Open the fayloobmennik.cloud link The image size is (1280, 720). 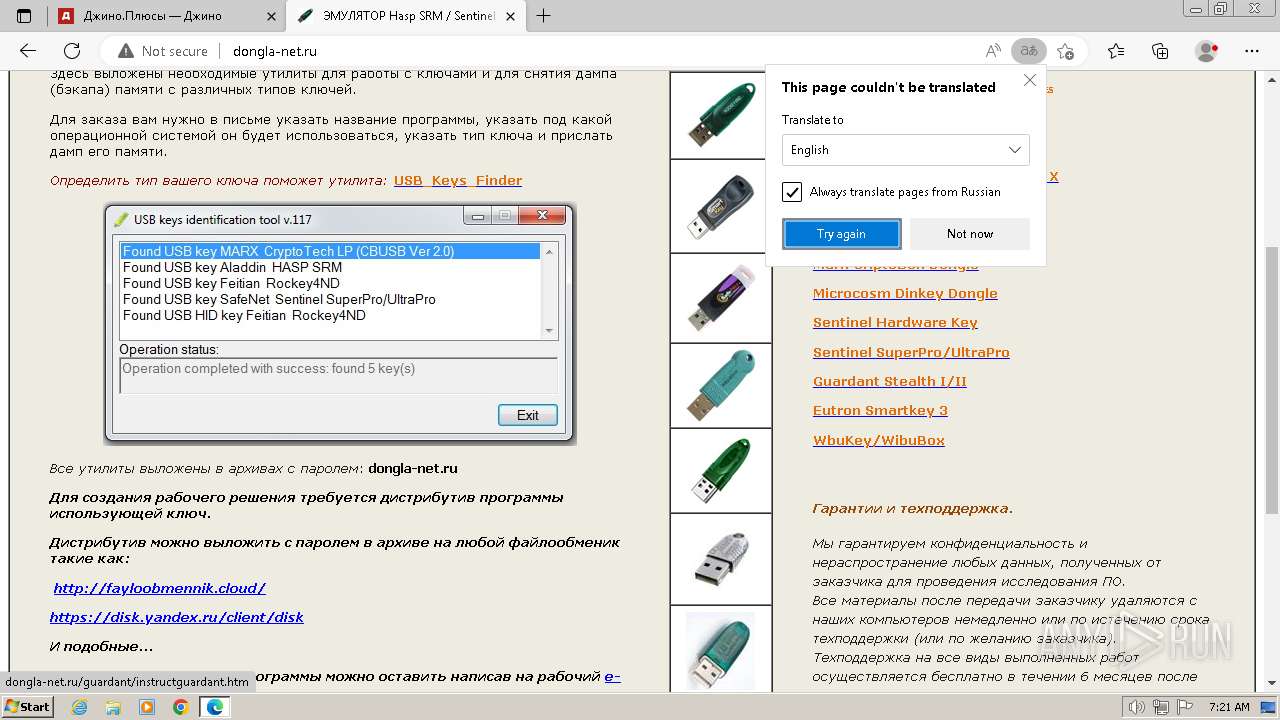click(160, 588)
